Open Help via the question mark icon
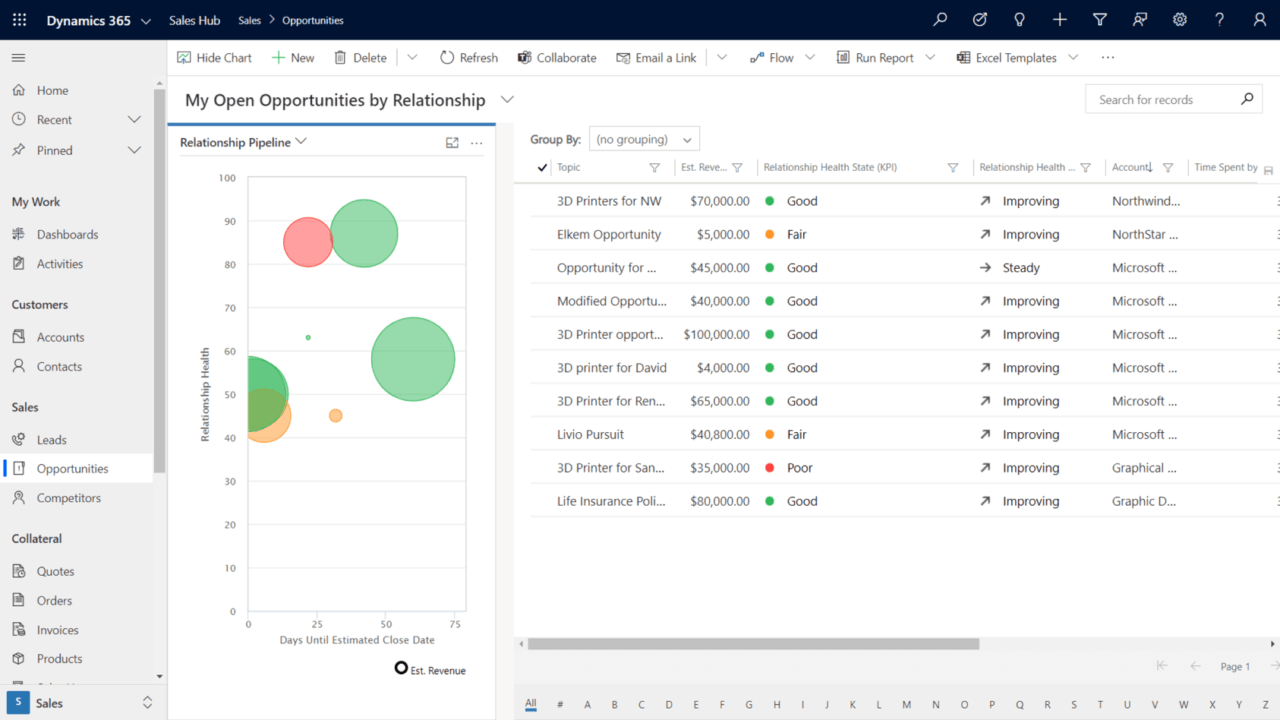This screenshot has width=1280, height=720. pyautogui.click(x=1219, y=19)
